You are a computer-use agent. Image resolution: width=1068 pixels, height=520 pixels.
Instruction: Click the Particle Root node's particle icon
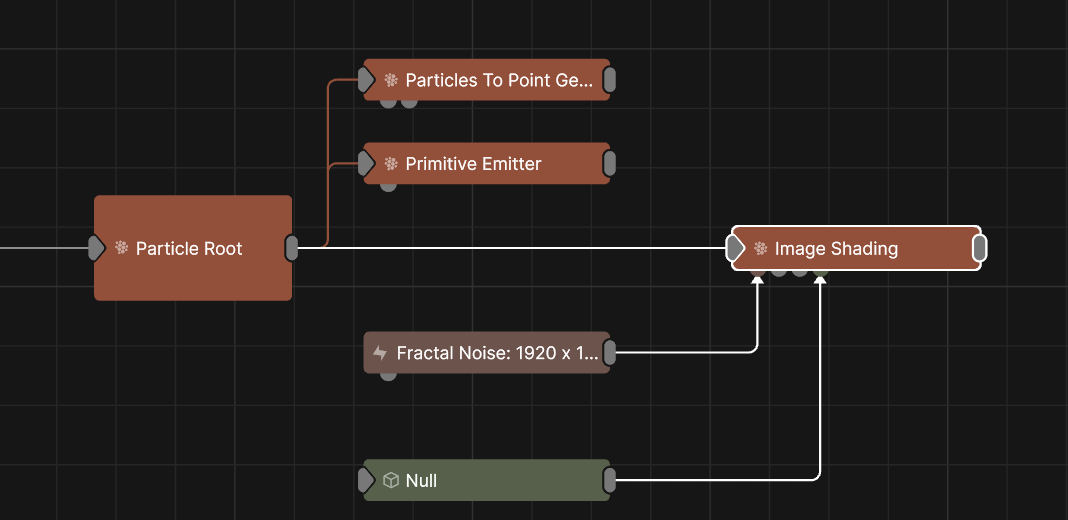point(122,248)
